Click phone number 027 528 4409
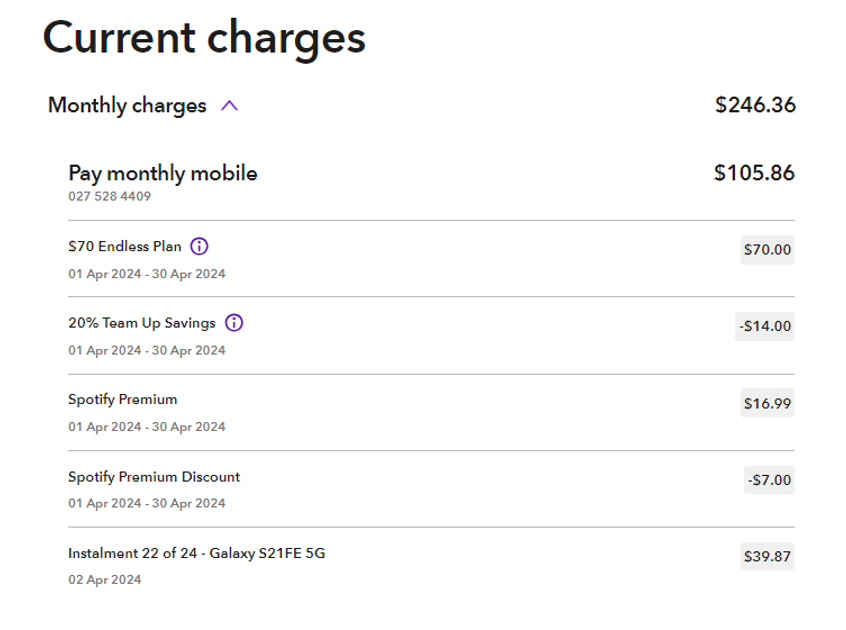This screenshot has width=846, height=630. (x=110, y=196)
